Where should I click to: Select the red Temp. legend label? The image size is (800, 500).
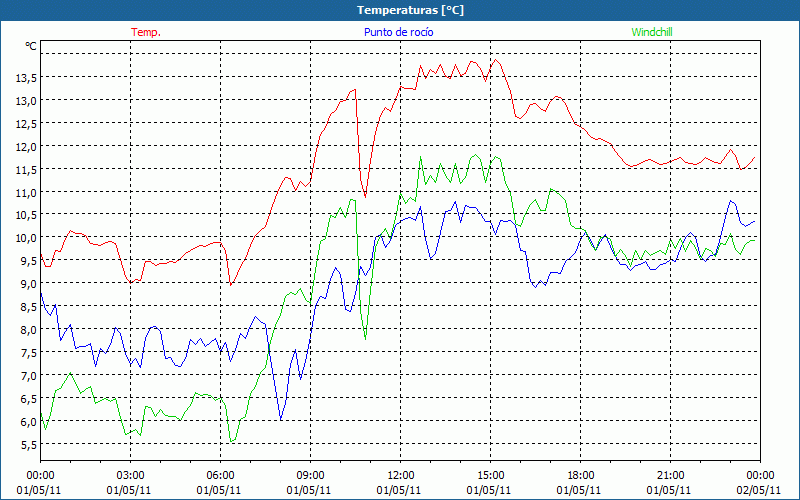[146, 32]
